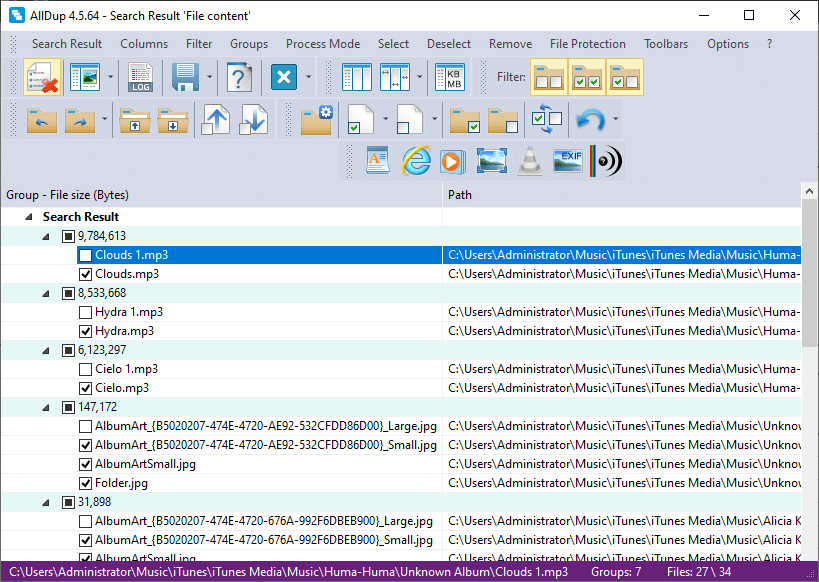Open the File Protection menu

[x=587, y=44]
